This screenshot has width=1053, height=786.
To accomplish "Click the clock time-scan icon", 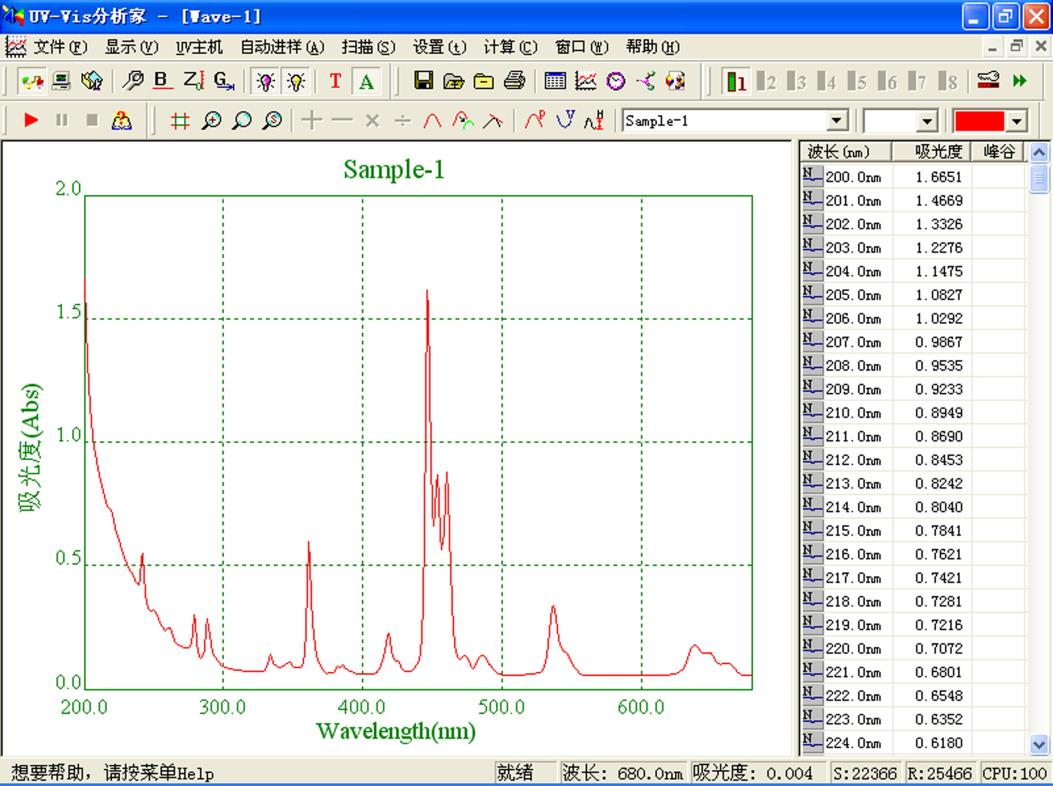I will click(616, 82).
